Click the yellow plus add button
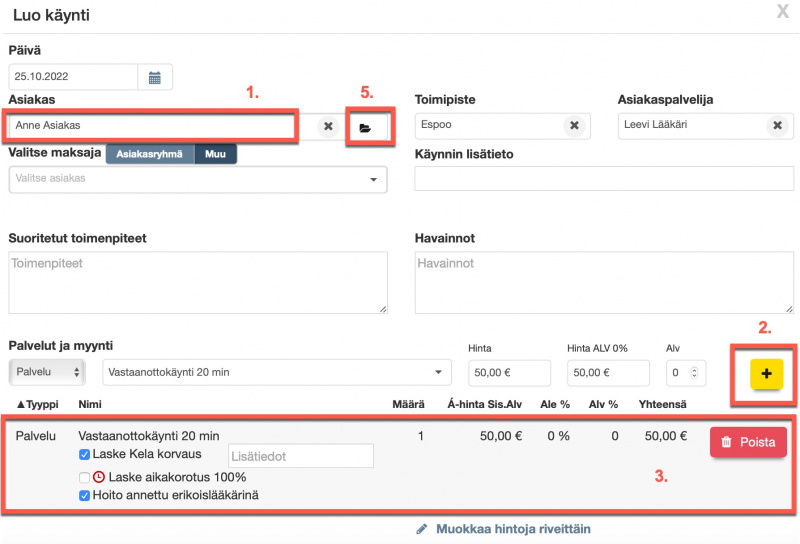Image resolution: width=800 pixels, height=544 pixels. pos(766,373)
